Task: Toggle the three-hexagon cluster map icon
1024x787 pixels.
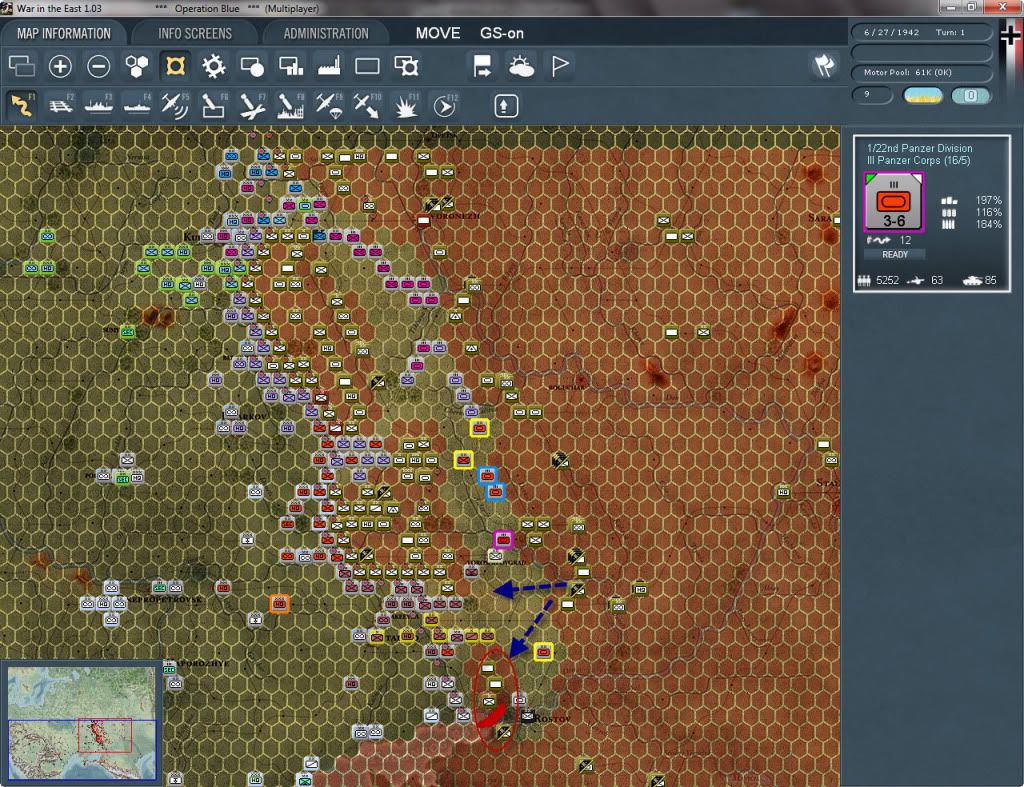Action: [x=136, y=66]
